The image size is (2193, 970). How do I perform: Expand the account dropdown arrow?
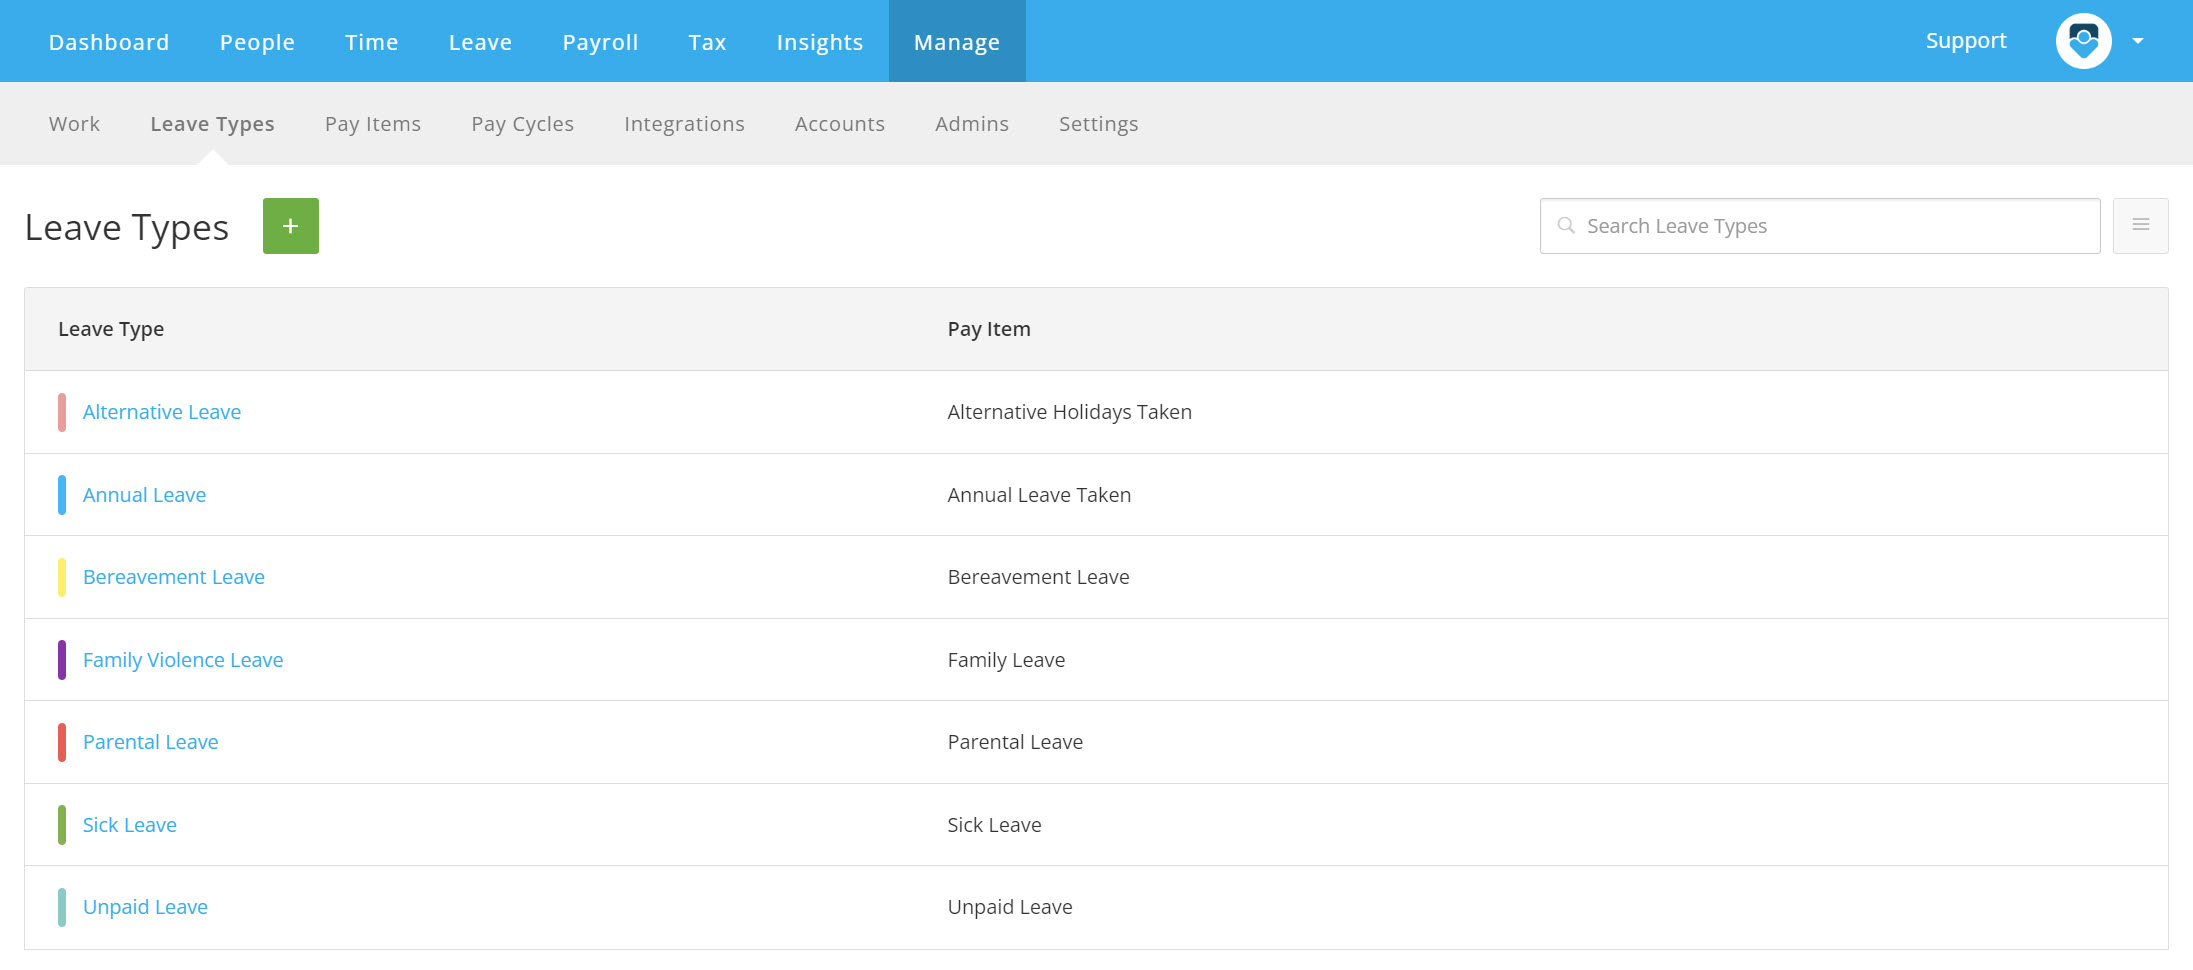click(2138, 41)
